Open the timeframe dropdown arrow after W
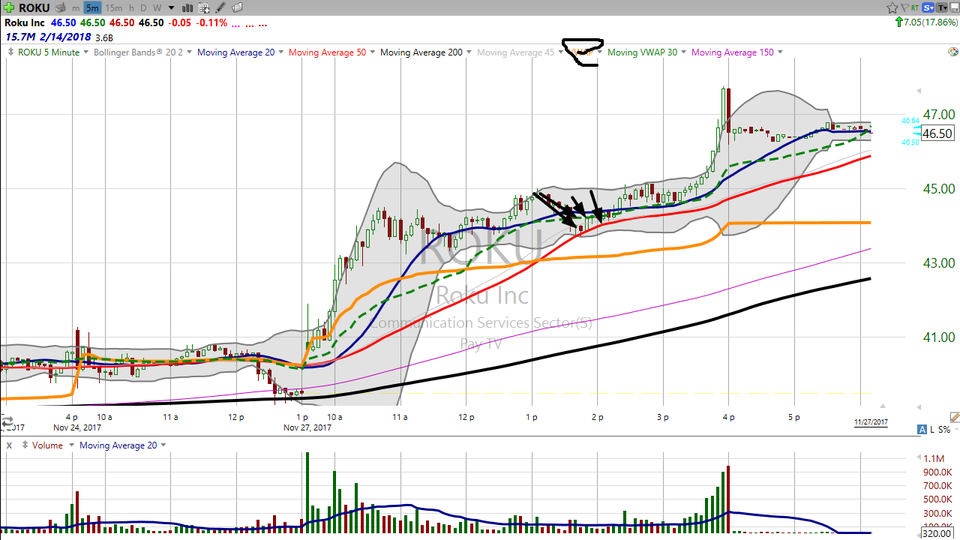 tap(171, 8)
